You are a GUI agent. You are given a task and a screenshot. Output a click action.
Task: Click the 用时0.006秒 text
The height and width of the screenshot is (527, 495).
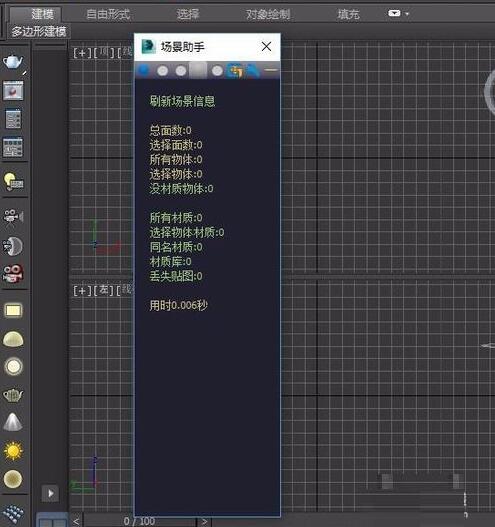178,305
